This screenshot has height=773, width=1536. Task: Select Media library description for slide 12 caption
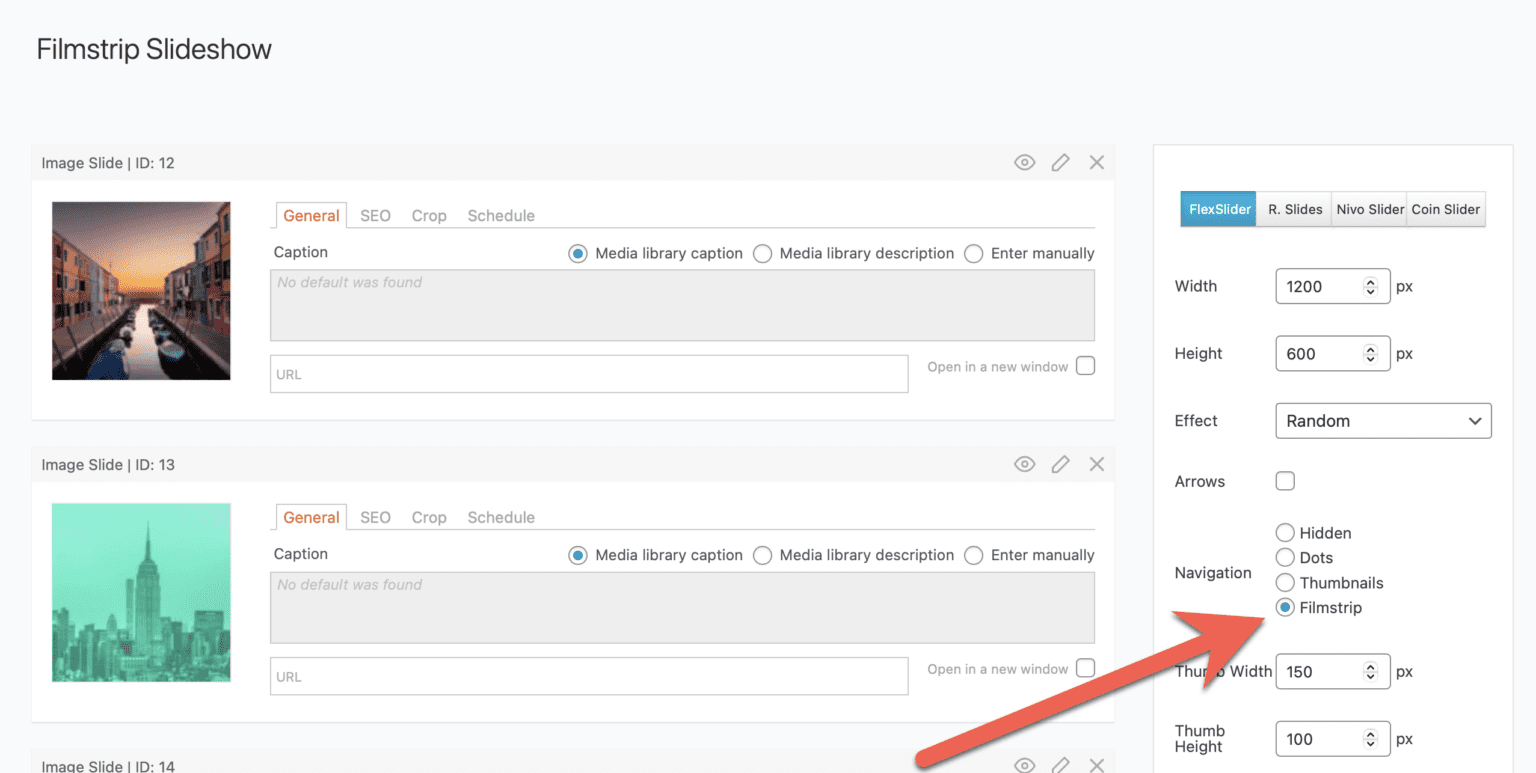coord(762,253)
